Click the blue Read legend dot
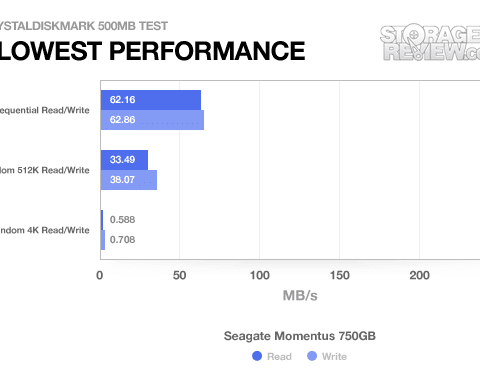480x380 pixels. pos(257,356)
